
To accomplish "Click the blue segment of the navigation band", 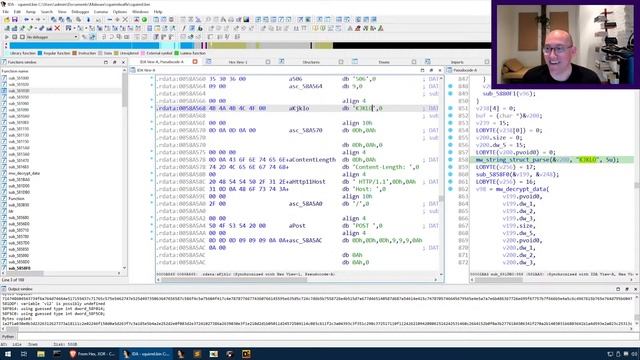I will pyautogui.click(x=84, y=46).
